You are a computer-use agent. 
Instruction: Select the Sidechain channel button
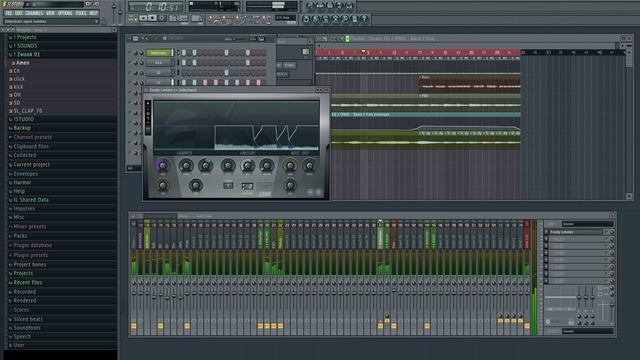click(158, 53)
